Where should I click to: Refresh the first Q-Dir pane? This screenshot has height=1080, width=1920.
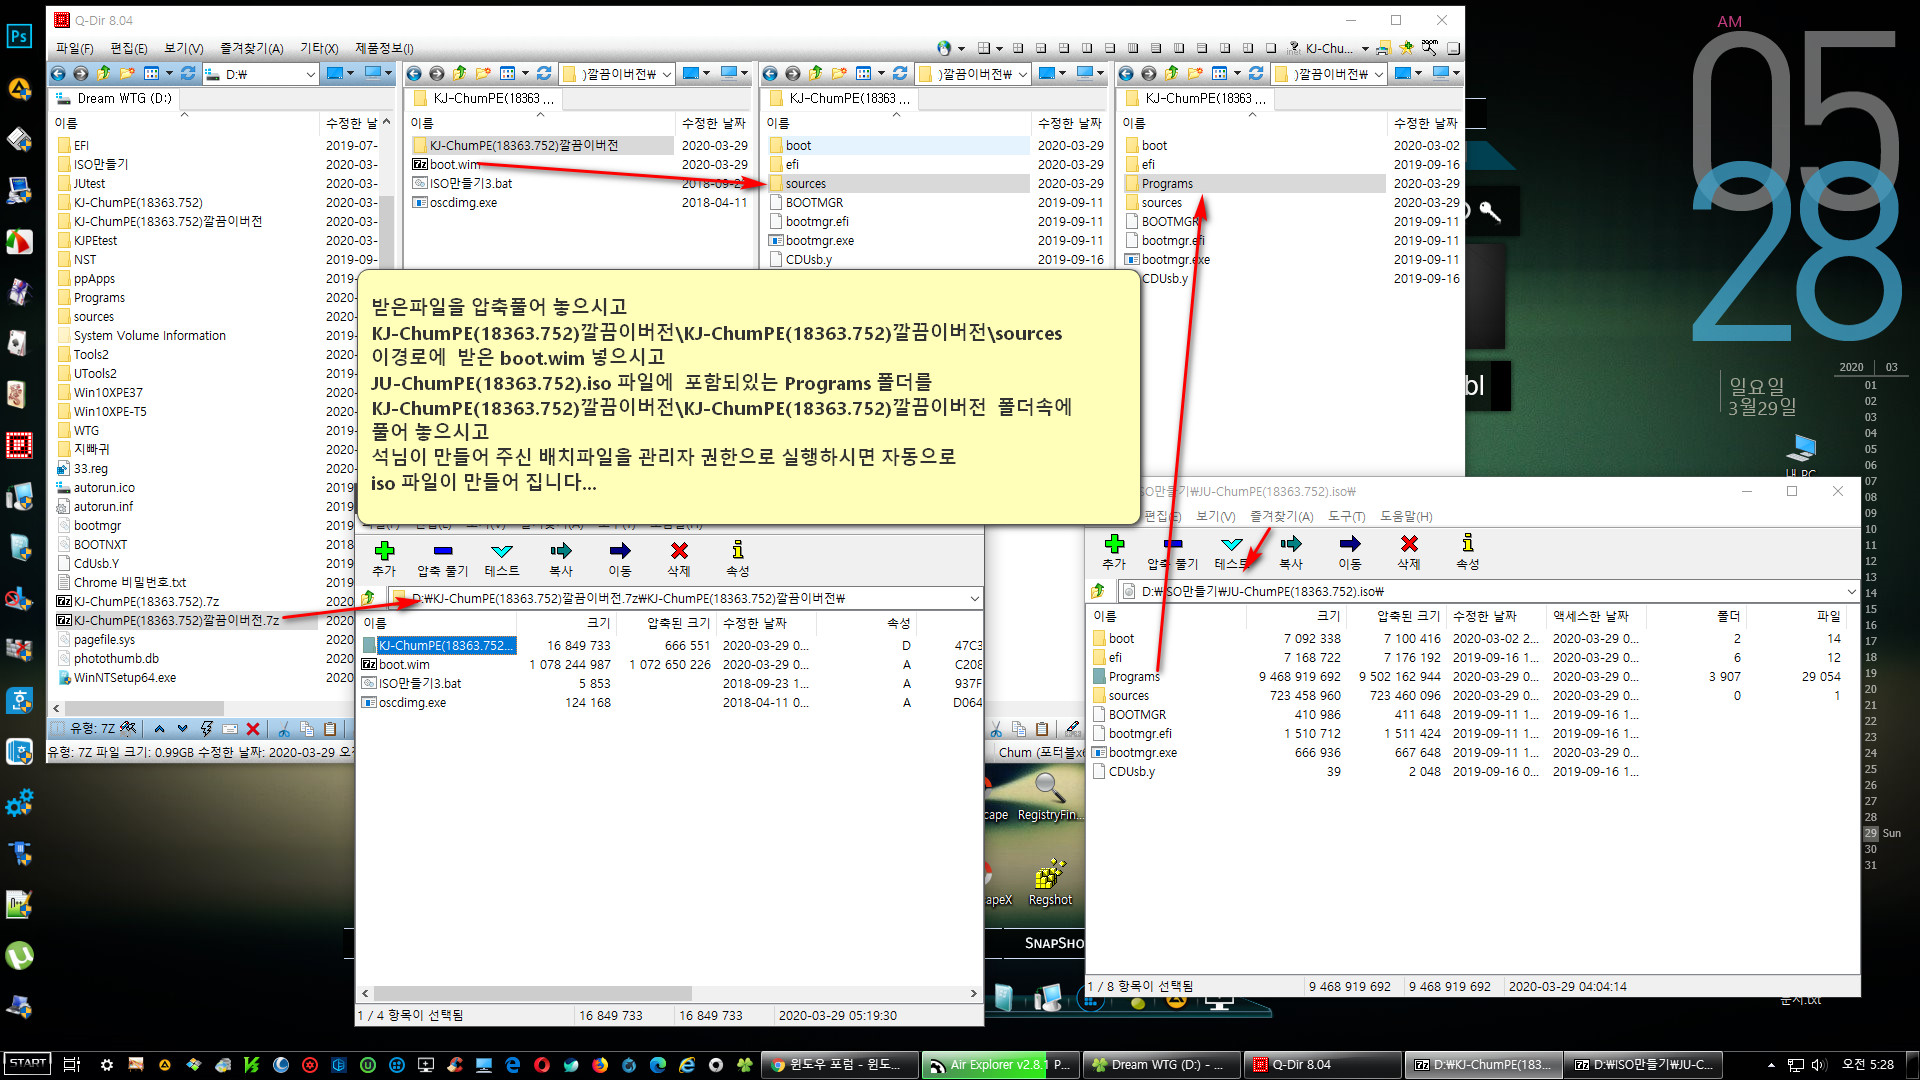[x=188, y=73]
